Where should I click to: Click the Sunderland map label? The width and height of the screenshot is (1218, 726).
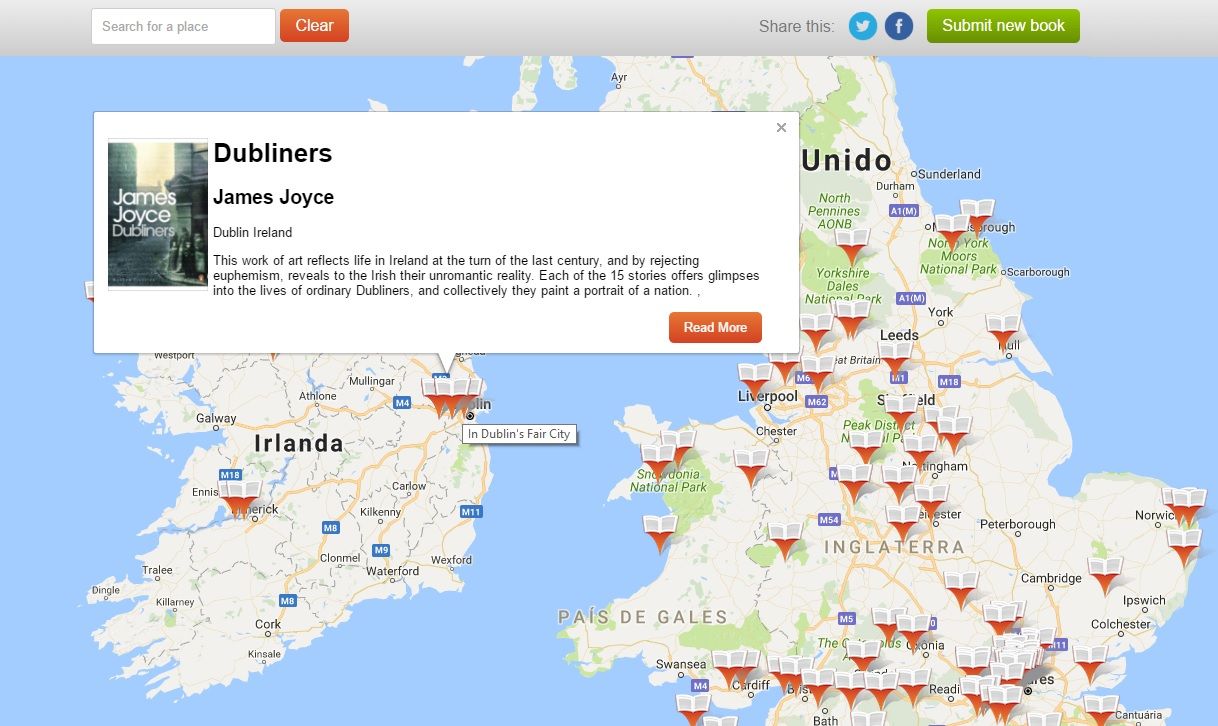click(x=949, y=174)
